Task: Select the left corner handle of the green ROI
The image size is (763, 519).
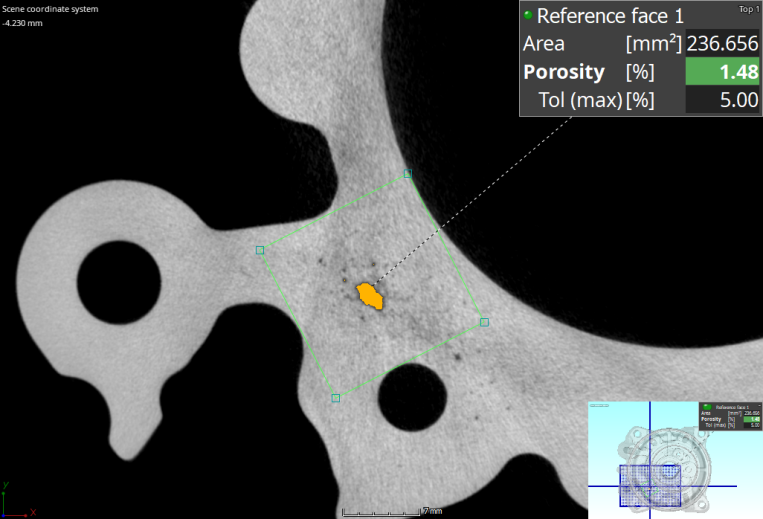Action: pos(260,250)
